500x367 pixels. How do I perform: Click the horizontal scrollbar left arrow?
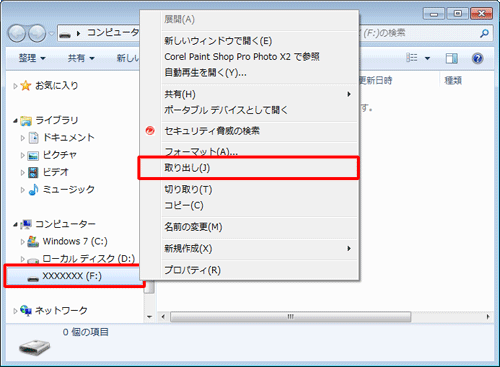163,317
